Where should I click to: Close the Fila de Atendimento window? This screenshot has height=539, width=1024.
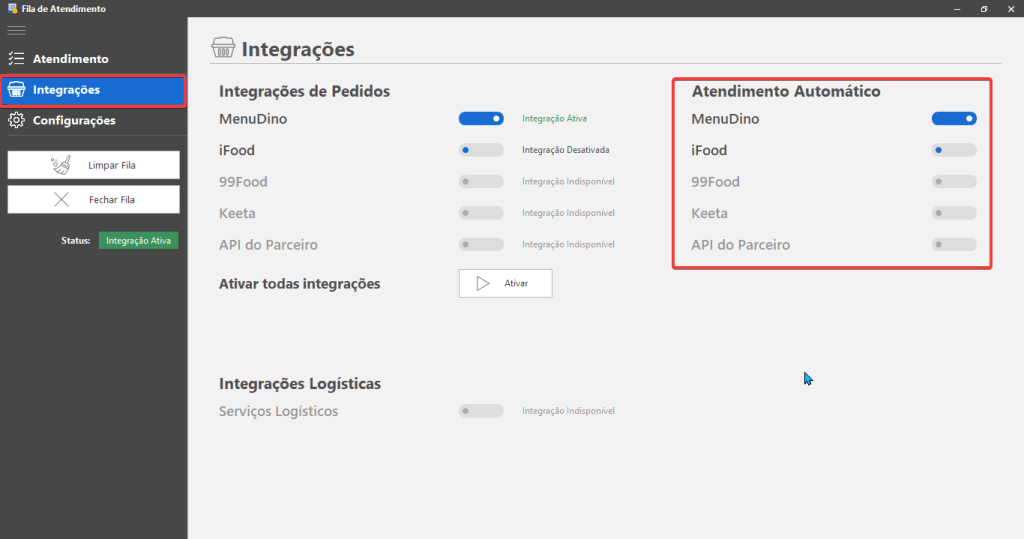(x=1011, y=8)
